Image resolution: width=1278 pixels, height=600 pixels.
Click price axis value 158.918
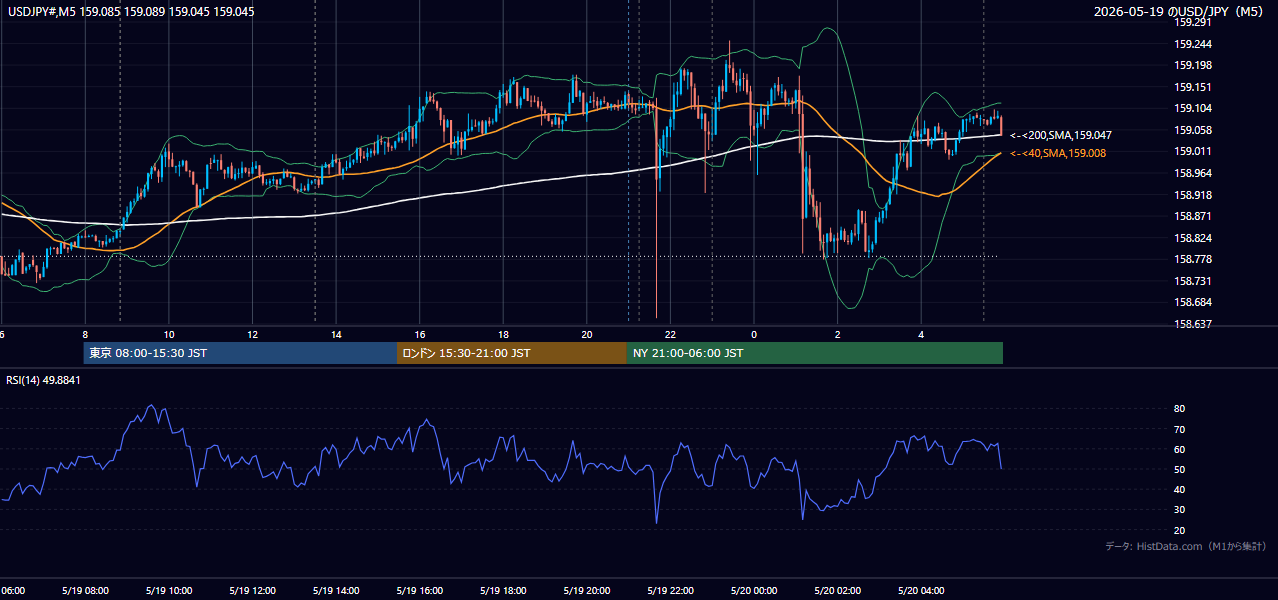point(1193,195)
